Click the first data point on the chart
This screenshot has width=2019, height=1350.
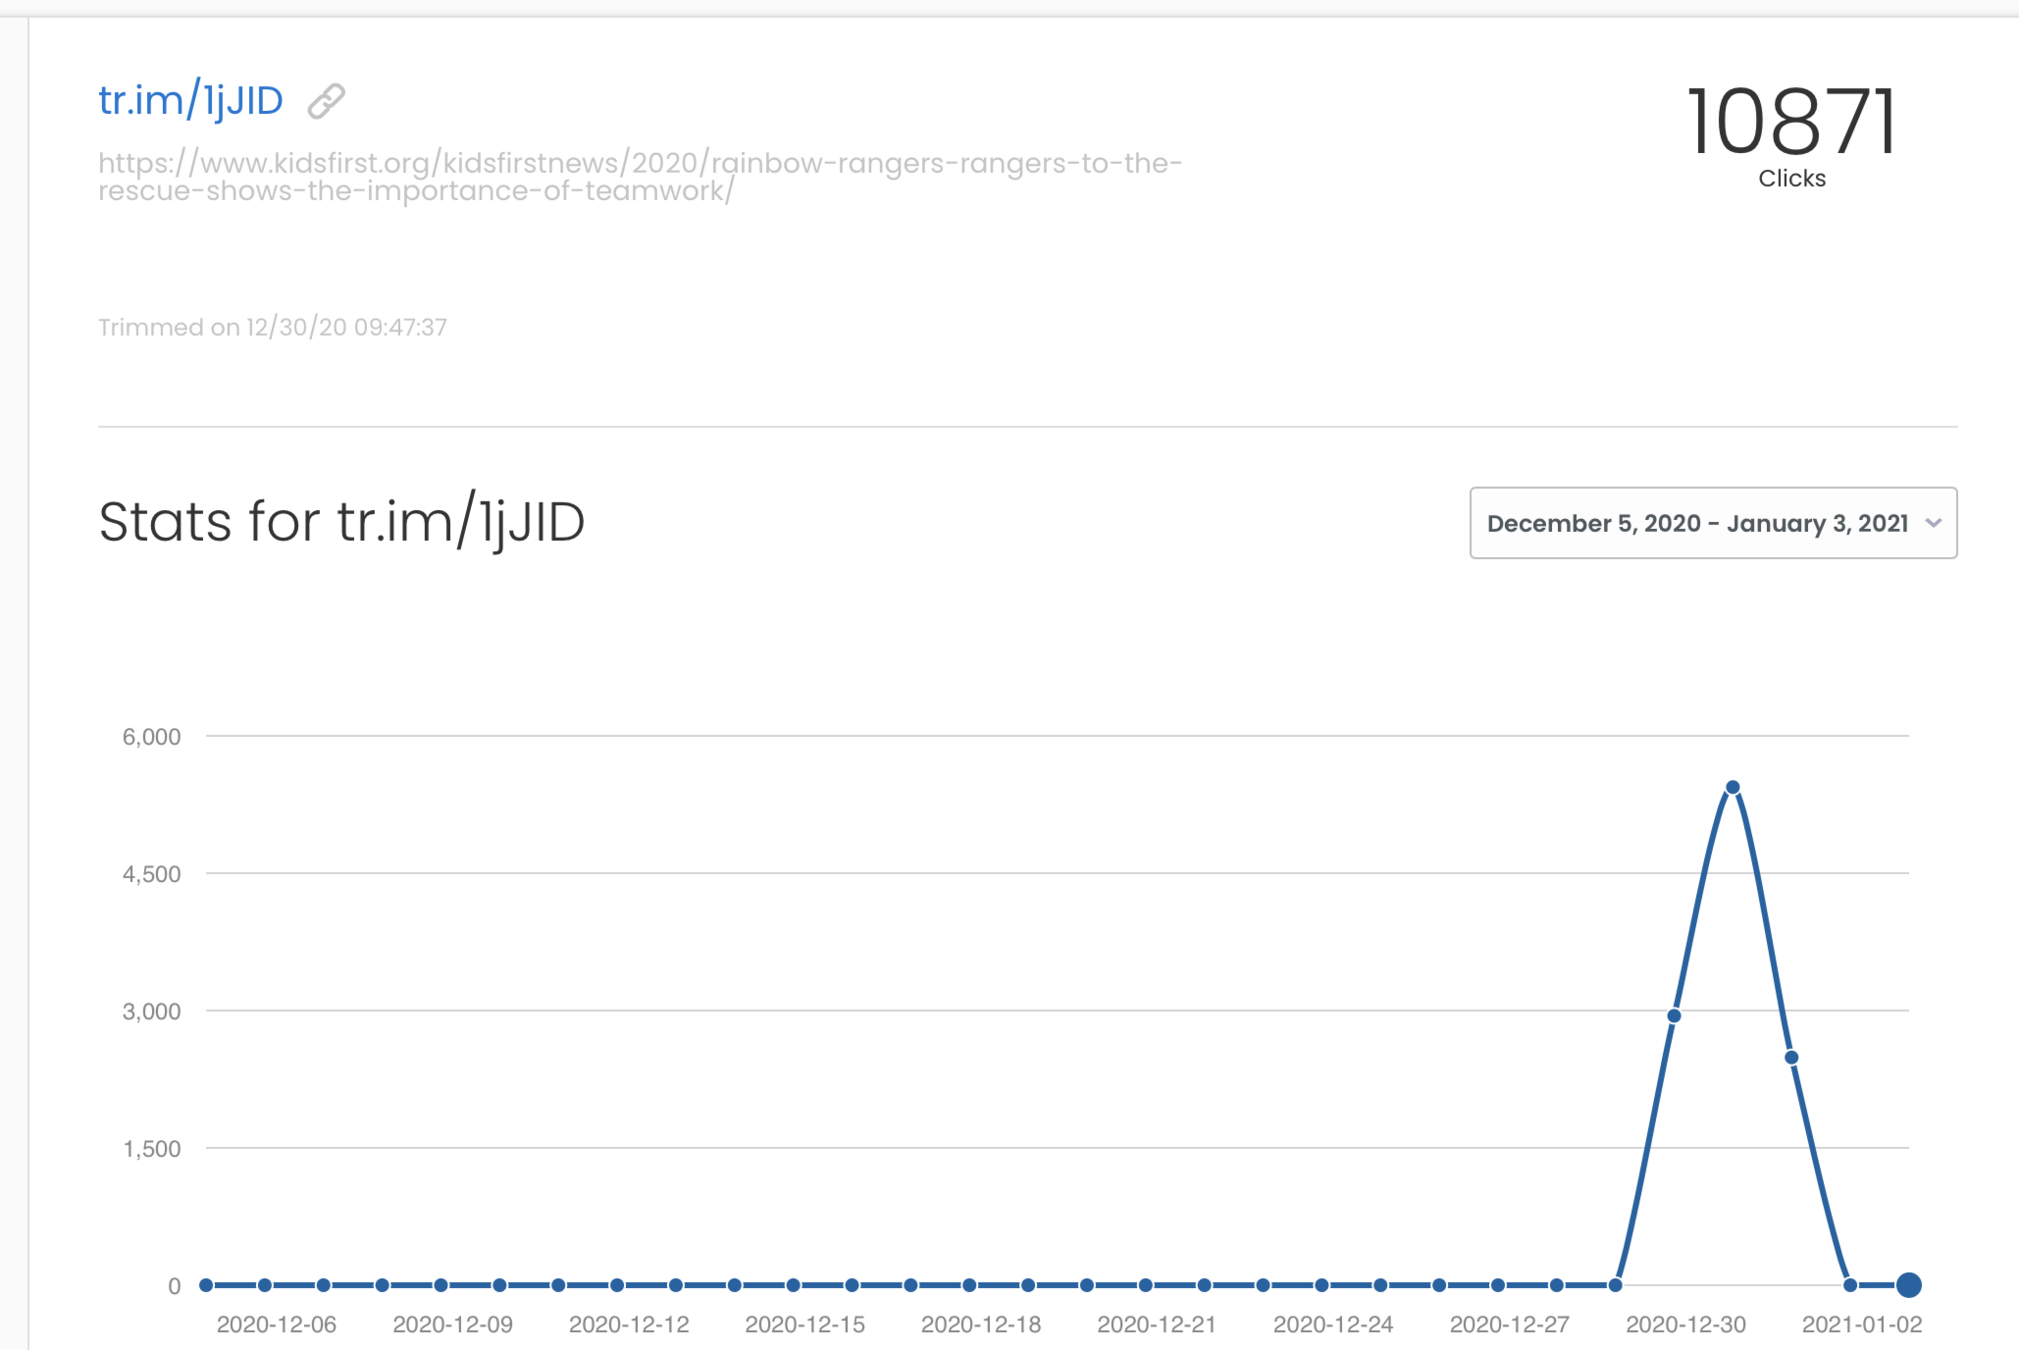tap(206, 1285)
